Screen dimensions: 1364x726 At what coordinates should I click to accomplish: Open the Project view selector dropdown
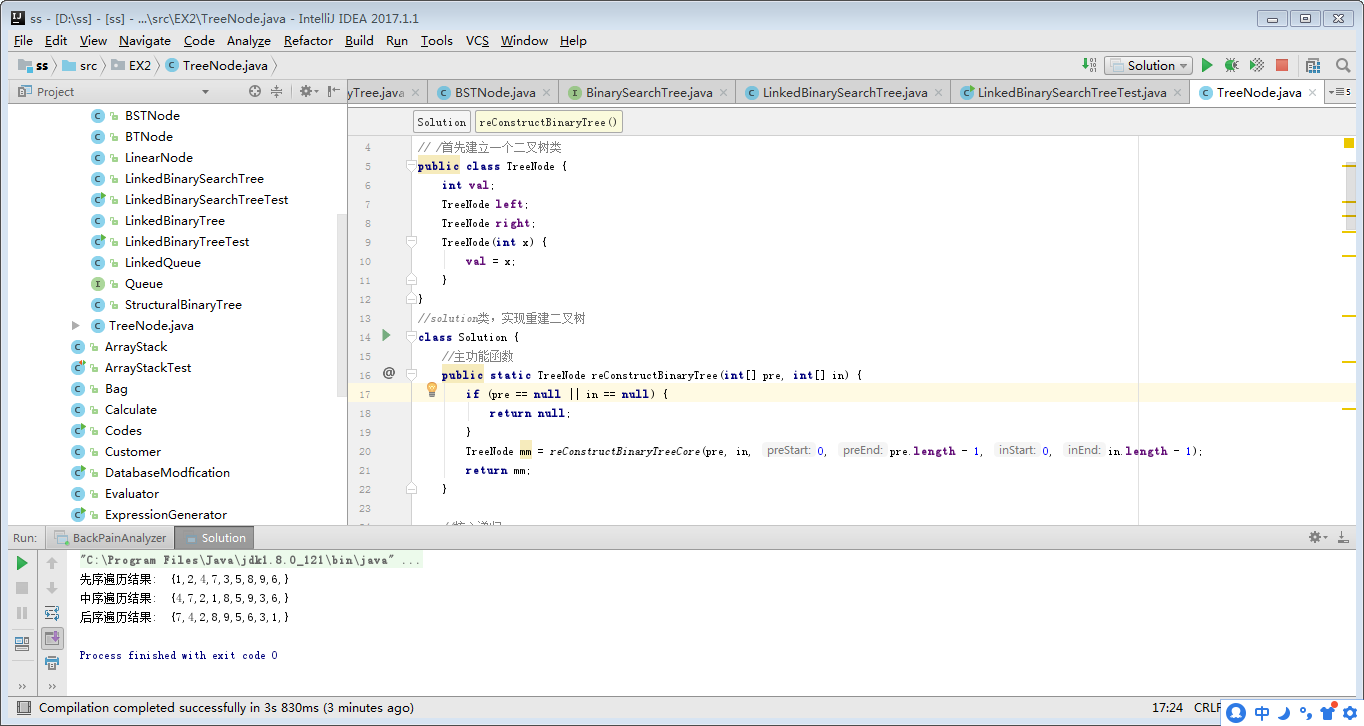(205, 91)
